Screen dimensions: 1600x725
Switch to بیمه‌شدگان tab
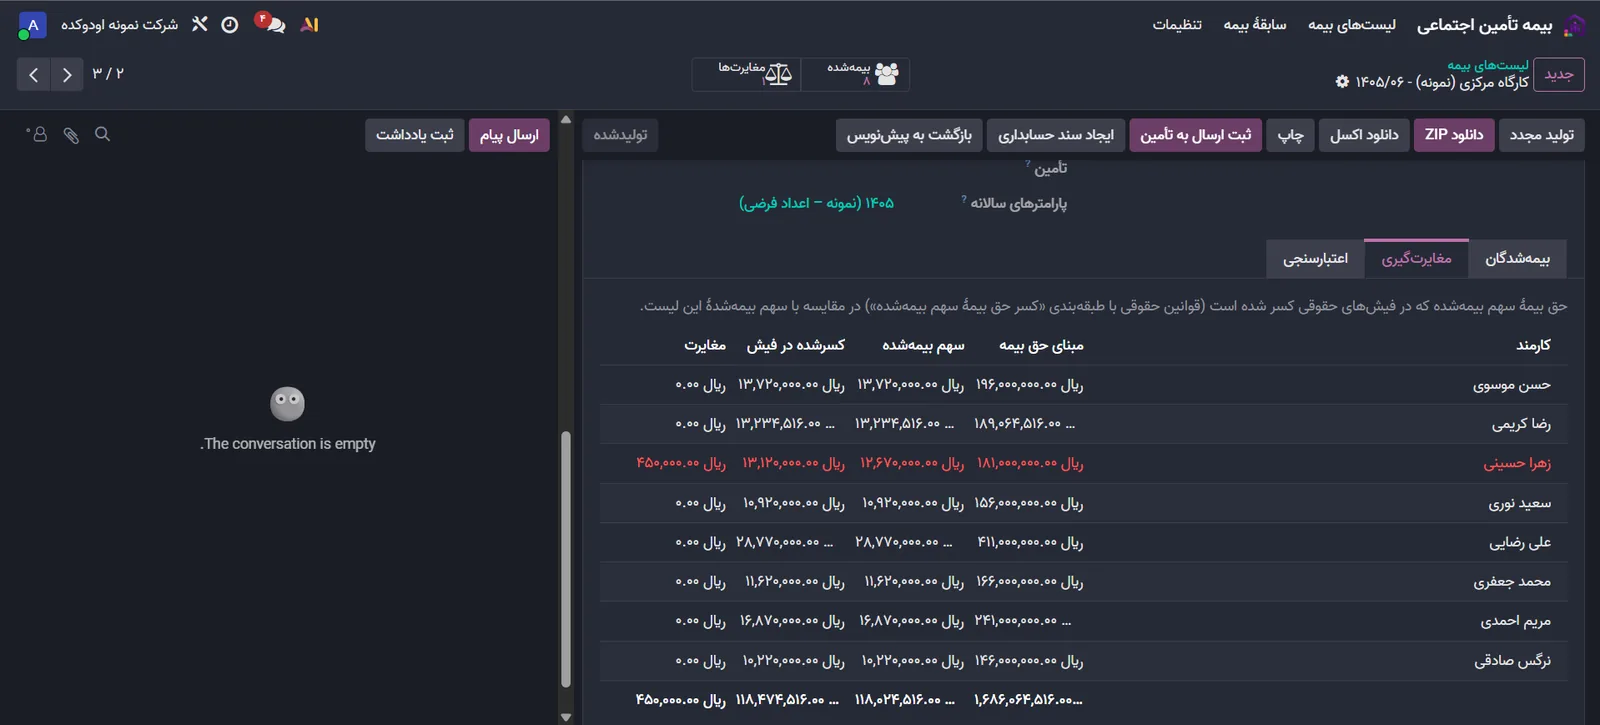[x=1517, y=259]
